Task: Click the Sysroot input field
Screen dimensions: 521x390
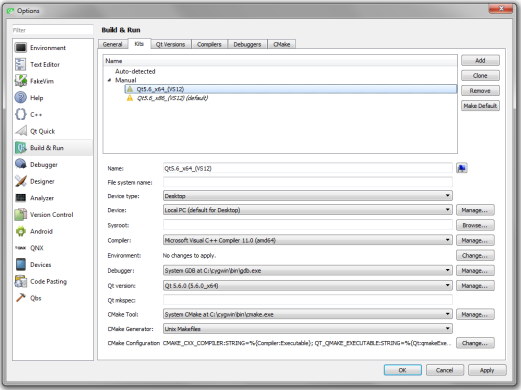Action: pos(307,225)
